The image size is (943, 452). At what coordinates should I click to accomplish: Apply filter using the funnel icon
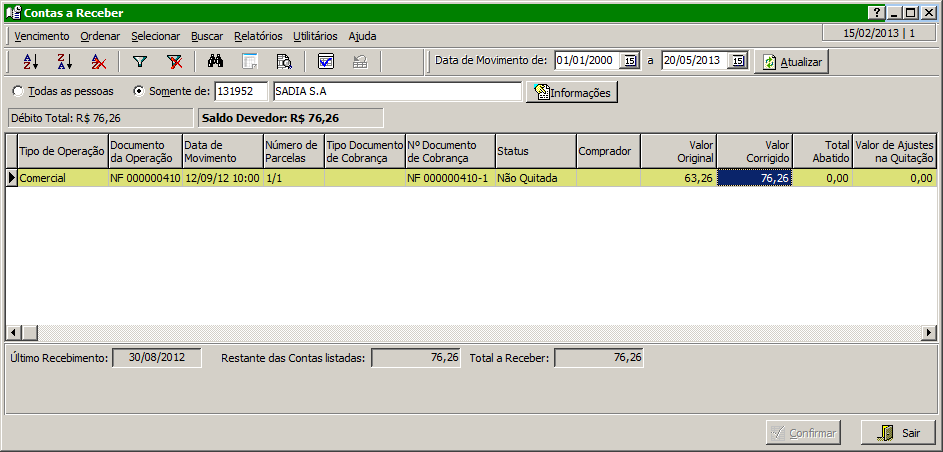(x=140, y=62)
